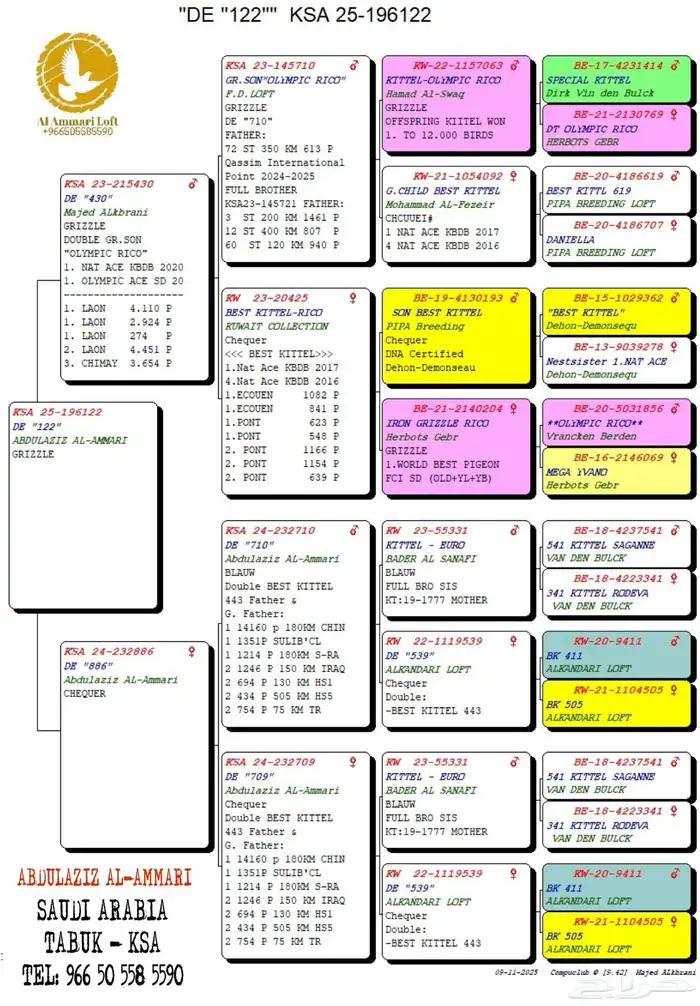
Task: Click the female symbol on KW 23-20425
Action: [x=354, y=298]
